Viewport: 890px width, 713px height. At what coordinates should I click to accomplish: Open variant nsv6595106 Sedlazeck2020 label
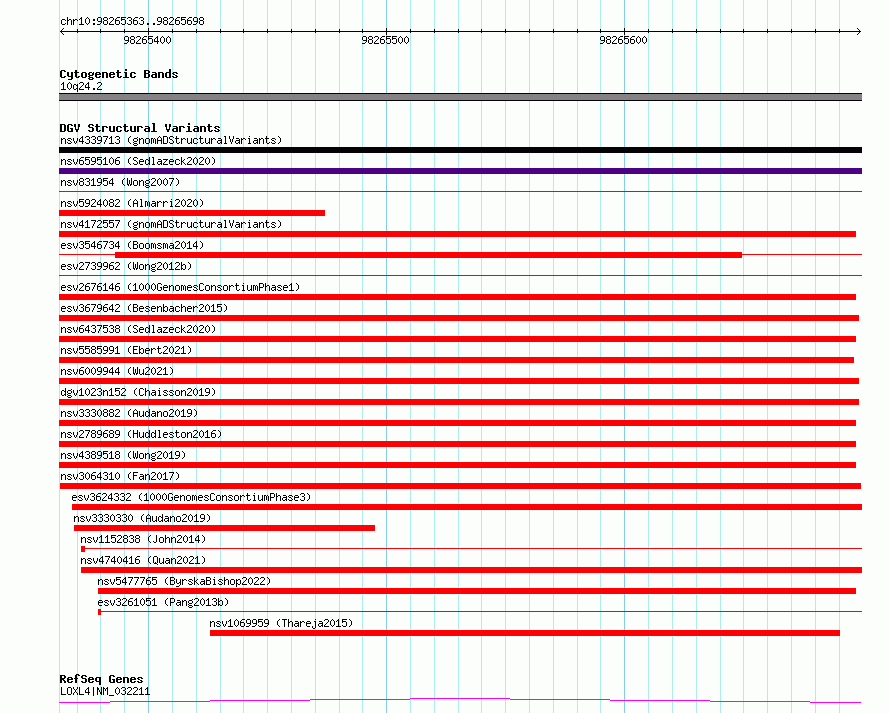(x=138, y=161)
